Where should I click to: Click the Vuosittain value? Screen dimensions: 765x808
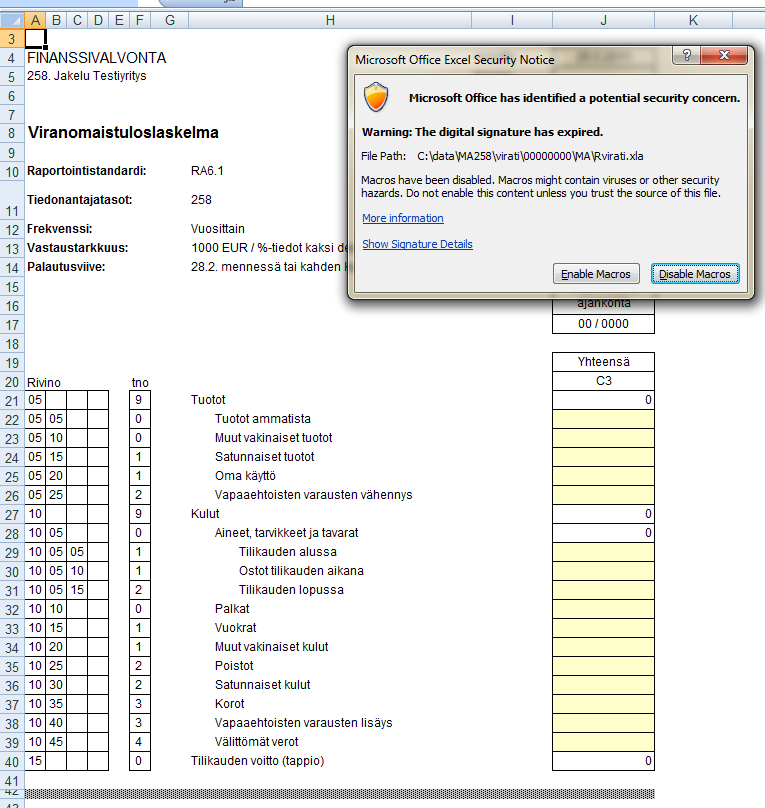pyautogui.click(x=217, y=228)
